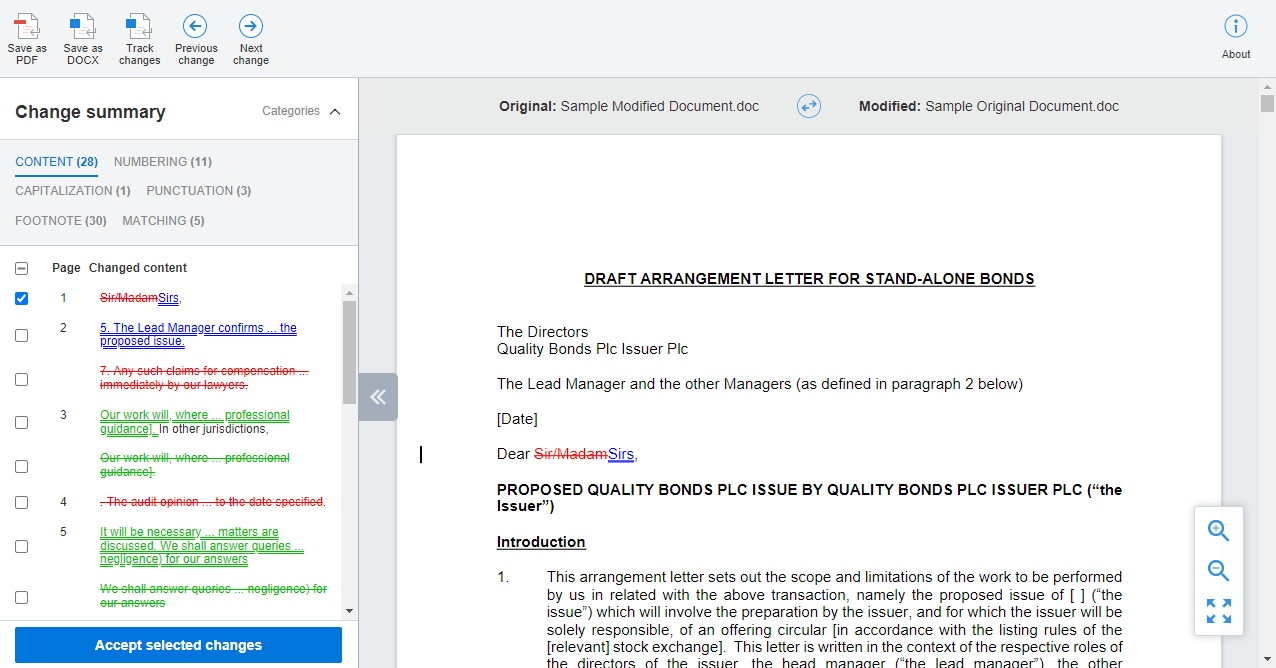Jump to the Previous change
This screenshot has width=1276, height=668.
point(195,39)
